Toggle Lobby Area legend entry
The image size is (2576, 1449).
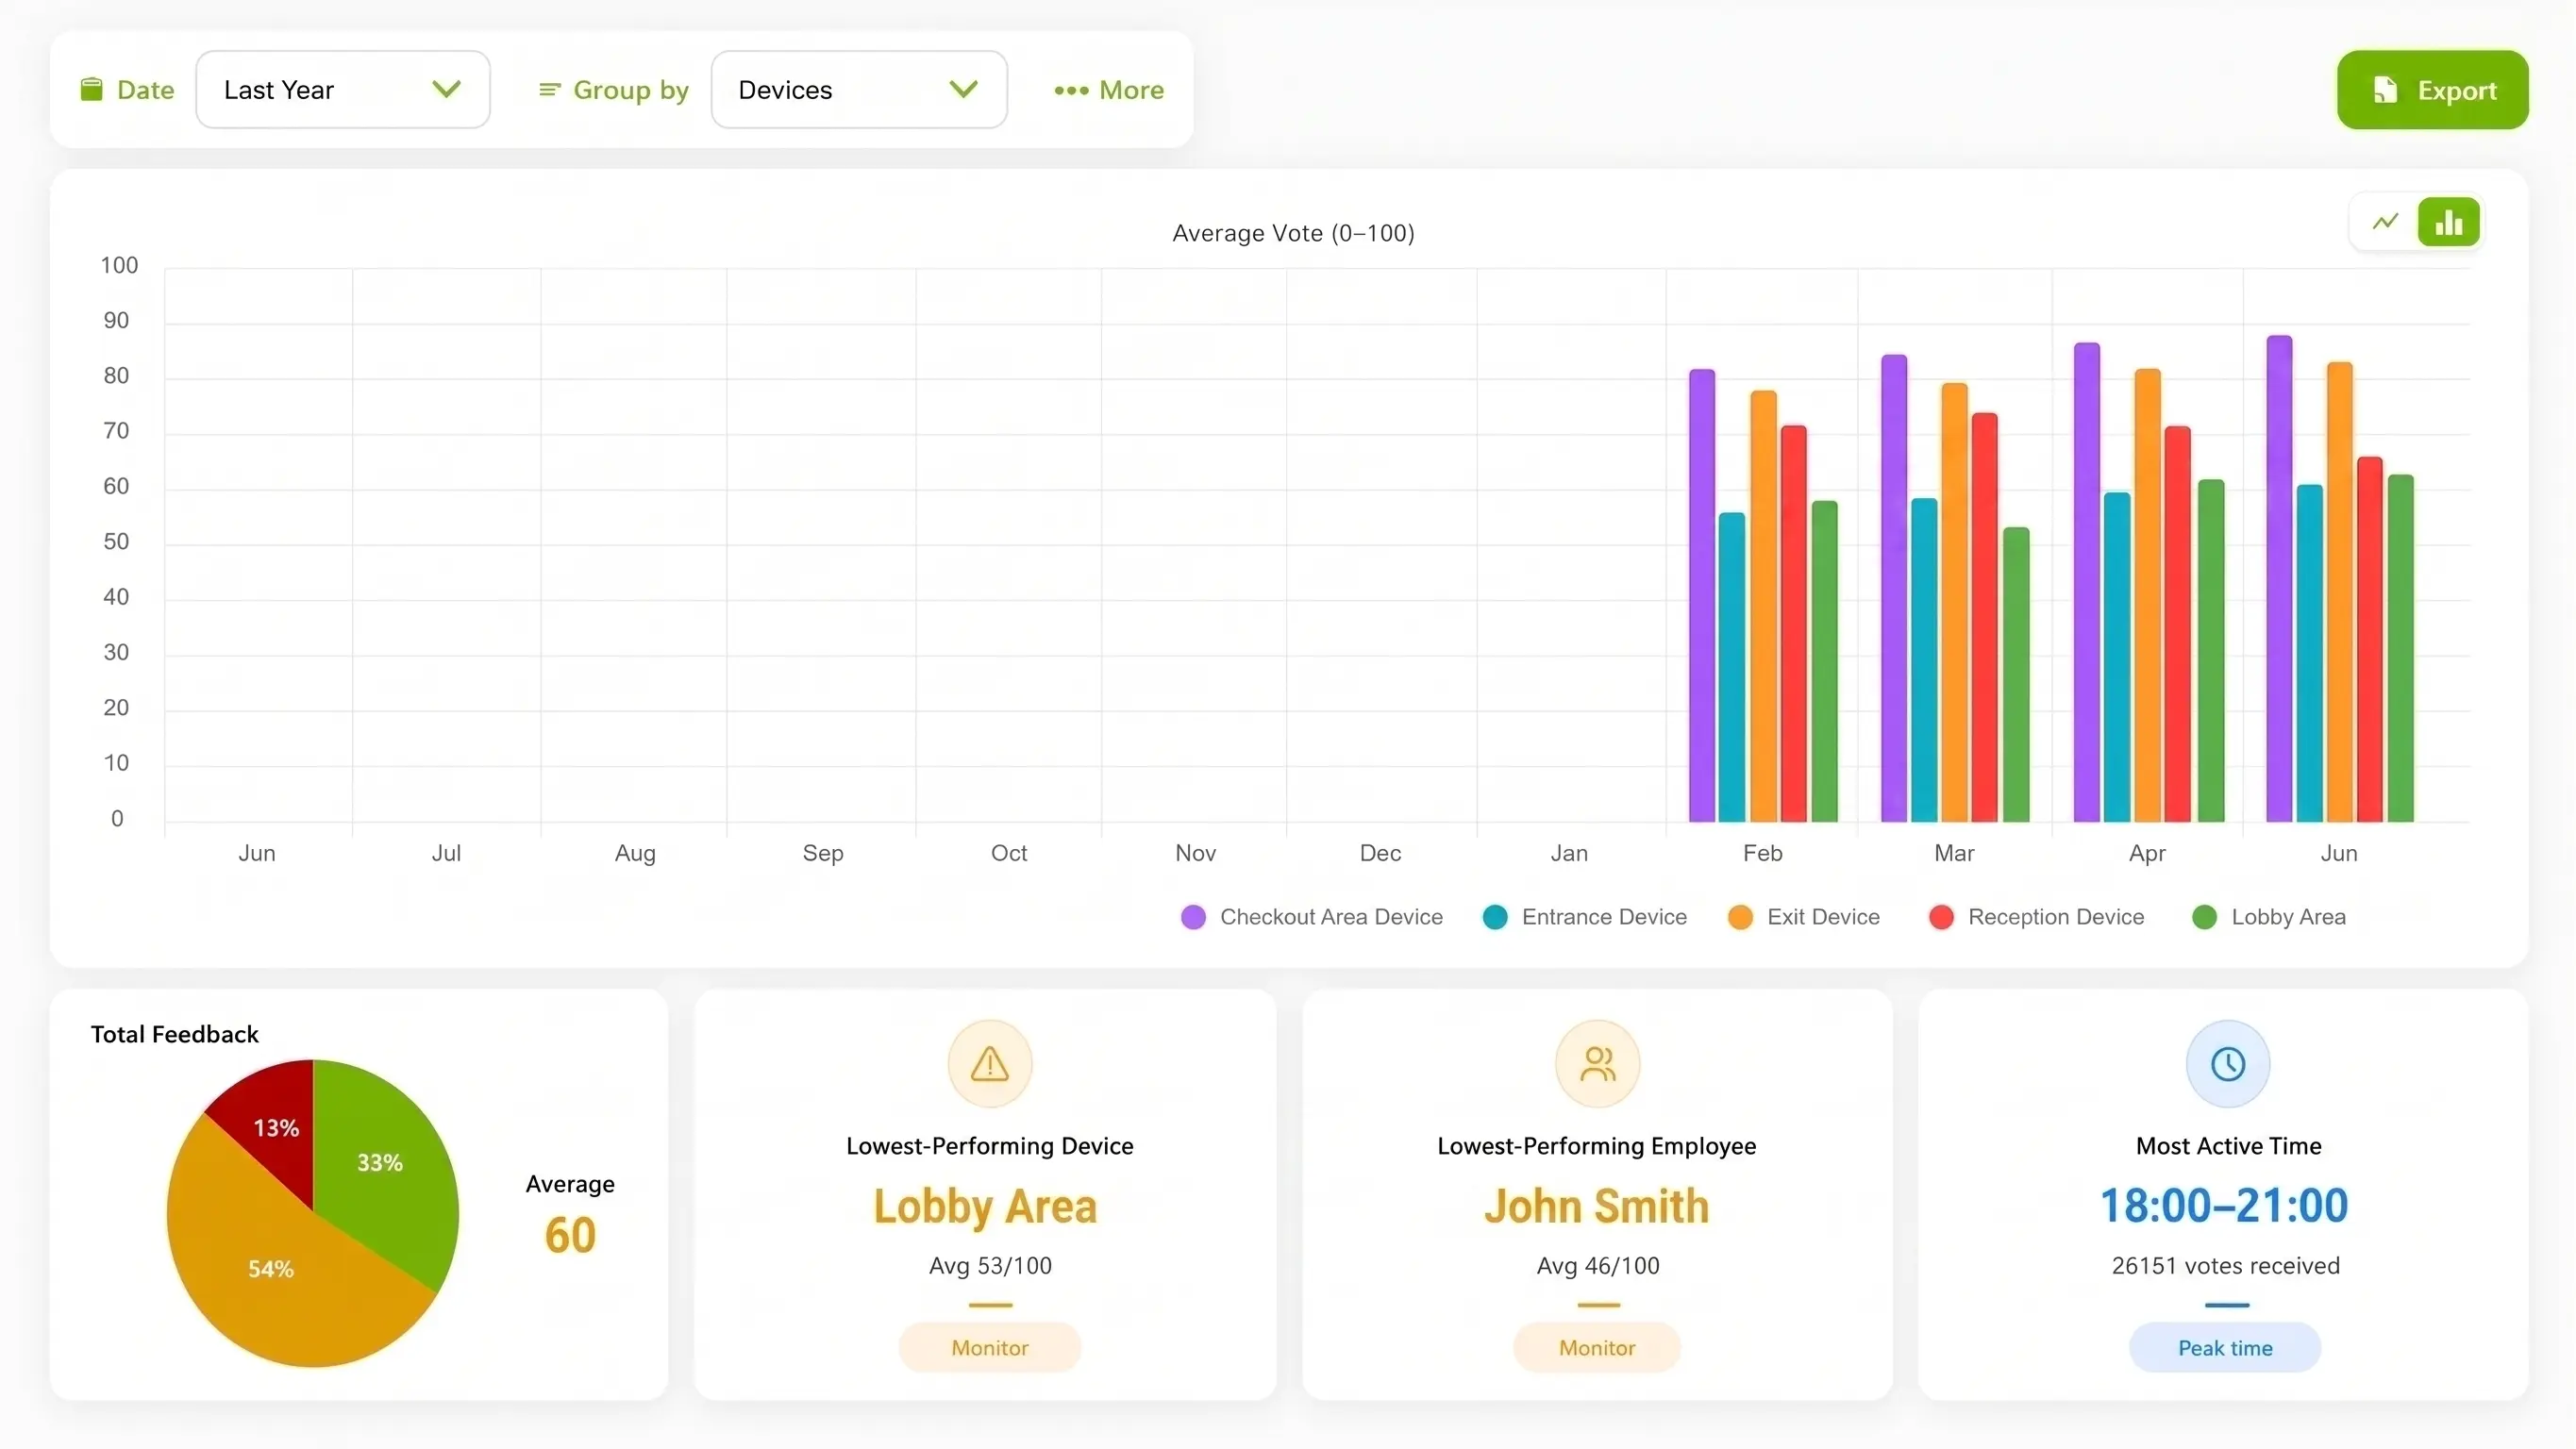point(2268,917)
